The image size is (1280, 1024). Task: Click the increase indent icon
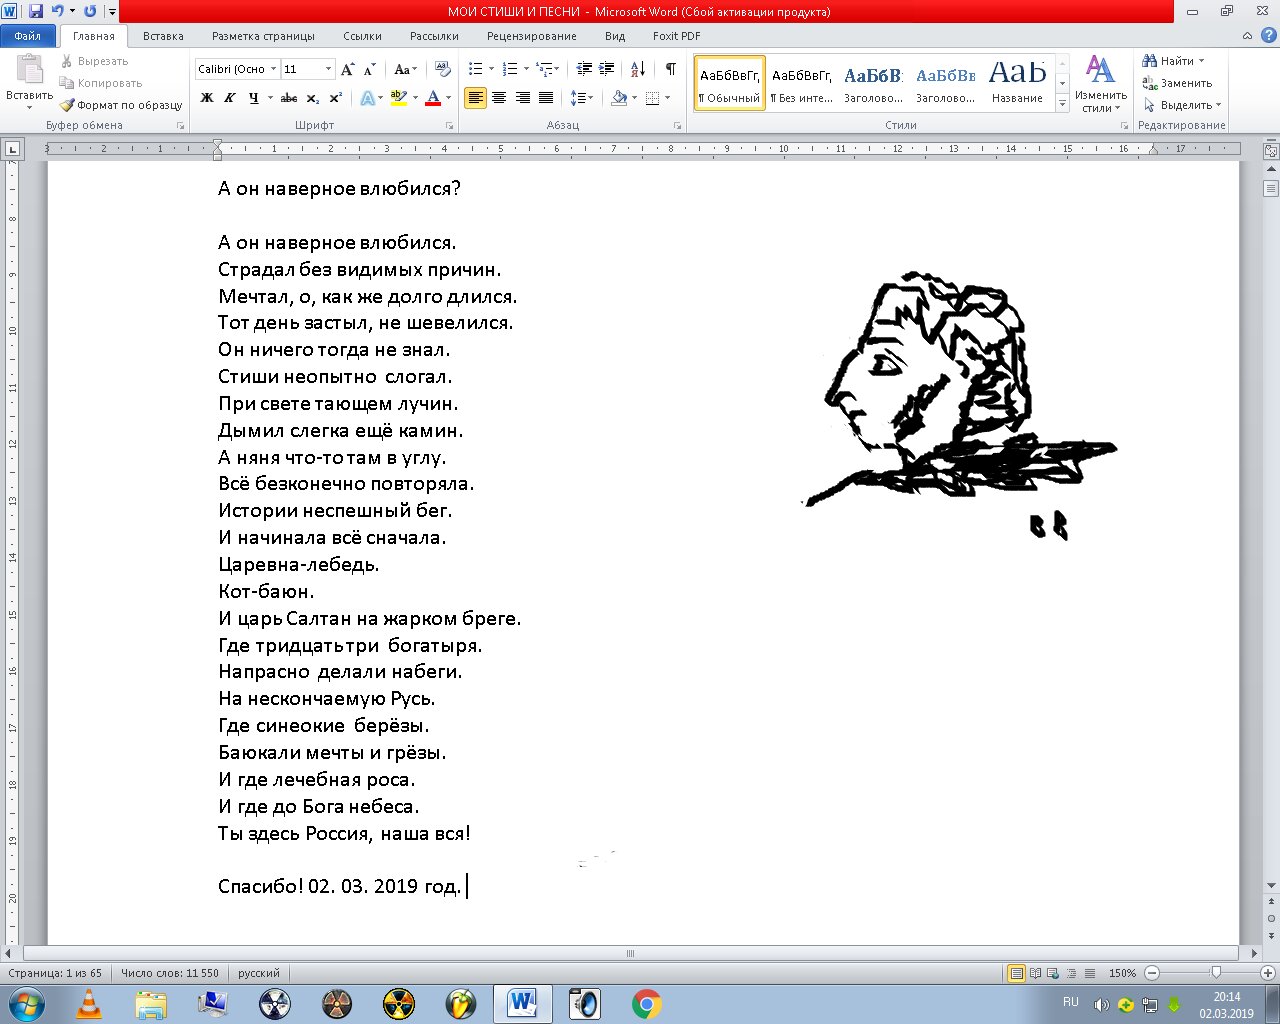tap(606, 69)
